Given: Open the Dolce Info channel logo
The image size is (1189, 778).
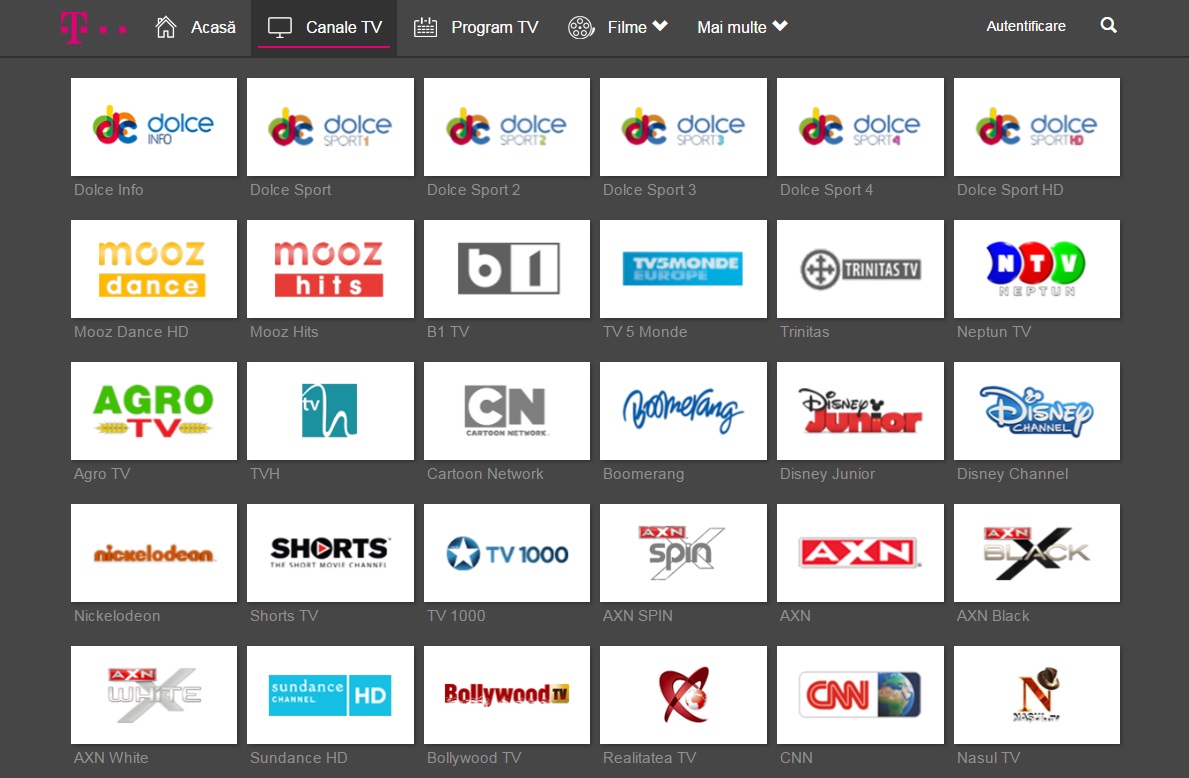Looking at the screenshot, I should coord(154,127).
